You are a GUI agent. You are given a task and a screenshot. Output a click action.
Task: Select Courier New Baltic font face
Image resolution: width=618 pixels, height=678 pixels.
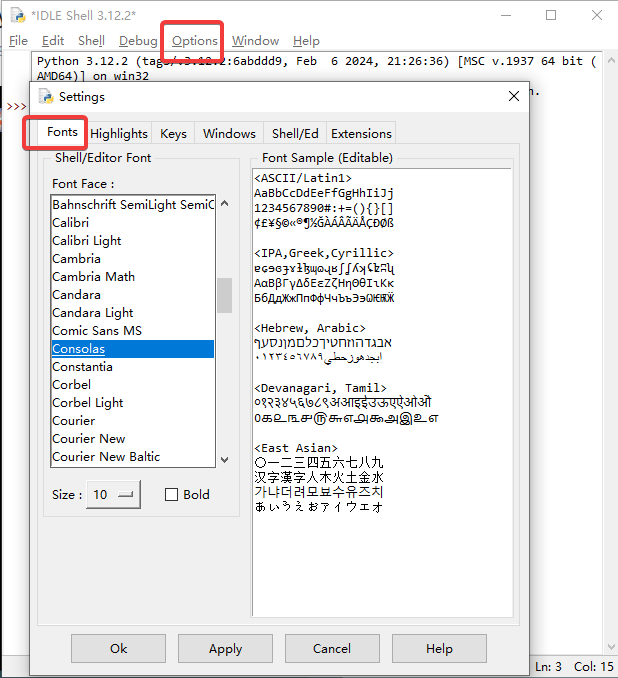point(133,457)
